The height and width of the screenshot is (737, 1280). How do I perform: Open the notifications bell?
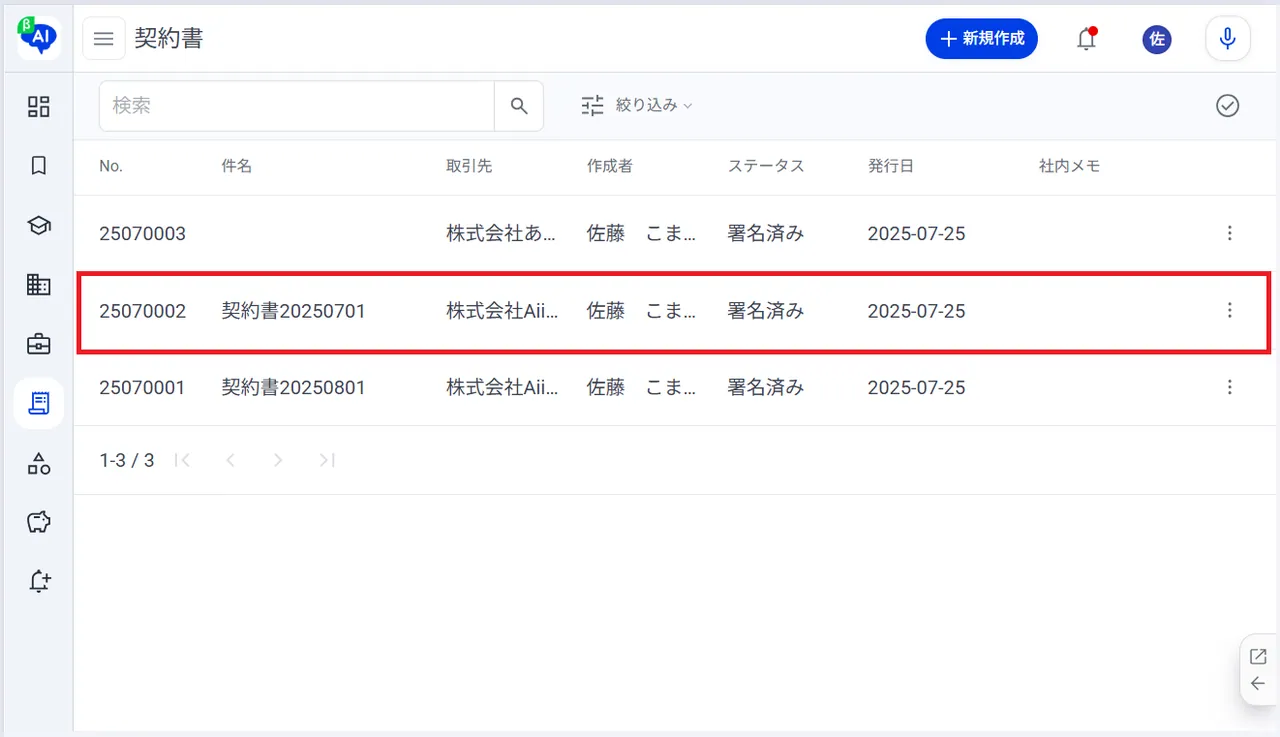(x=1086, y=39)
